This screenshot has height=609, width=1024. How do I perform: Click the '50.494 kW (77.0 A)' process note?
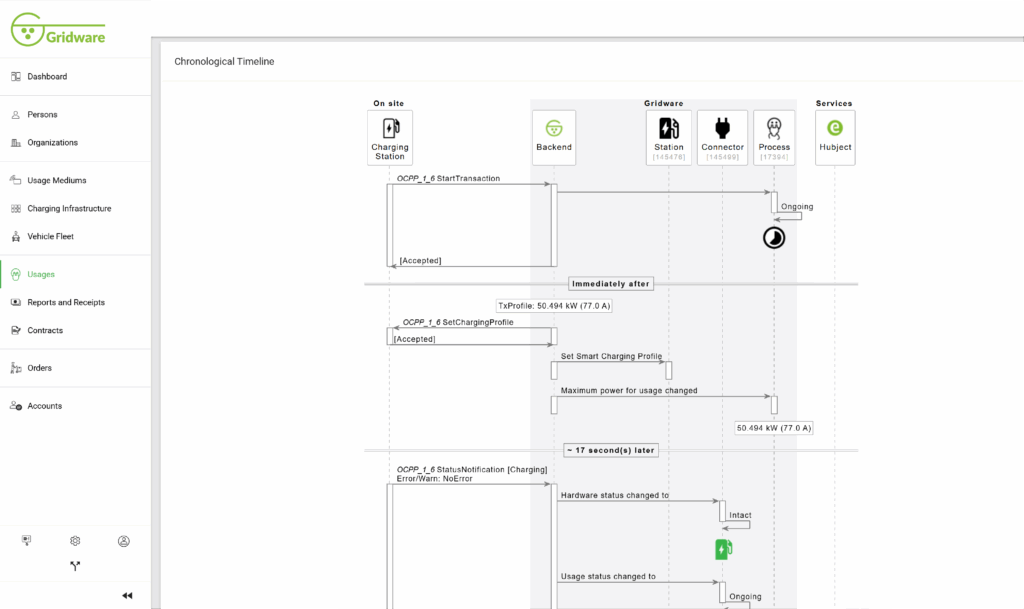(x=774, y=428)
